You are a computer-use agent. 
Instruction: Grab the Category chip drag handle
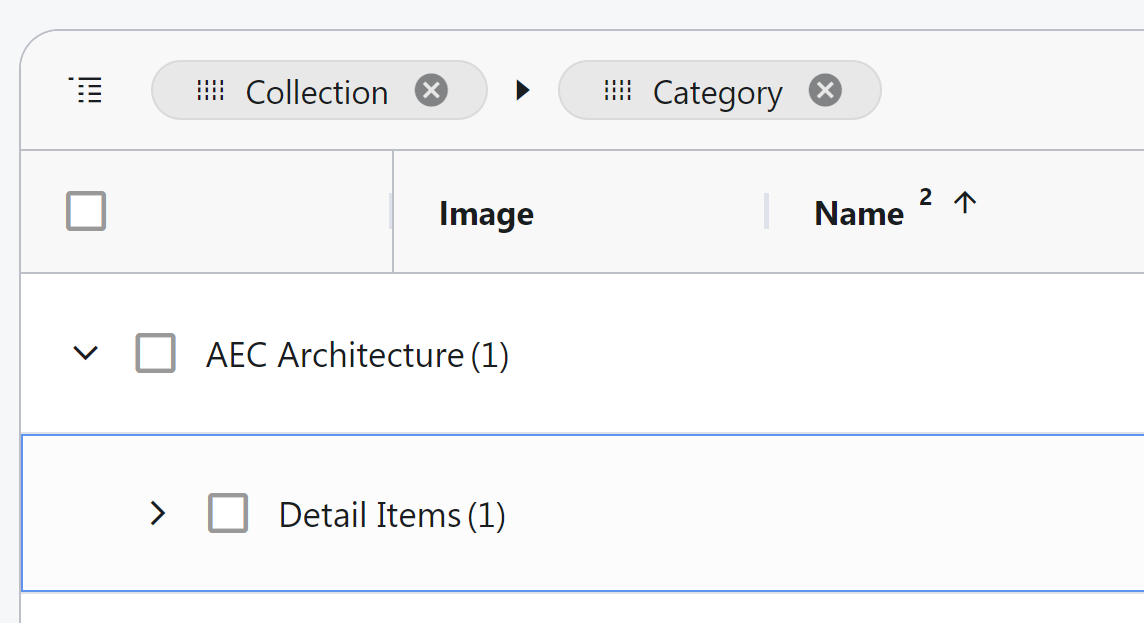click(x=617, y=91)
